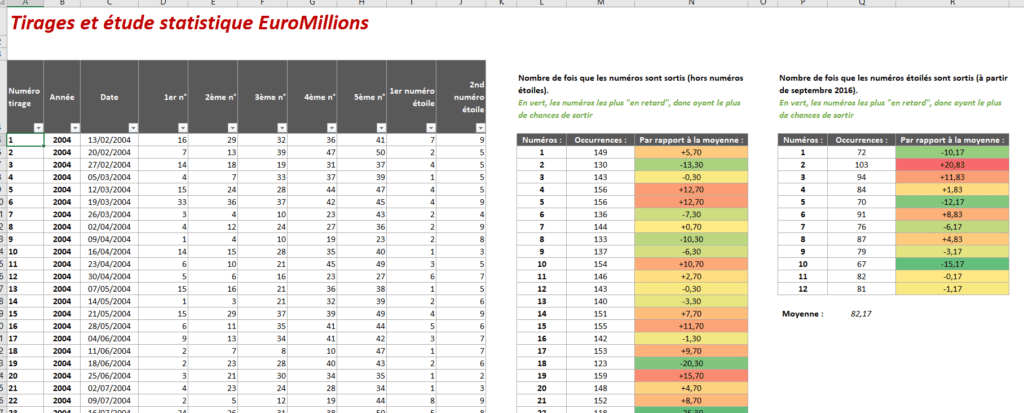Image resolution: width=1024 pixels, height=413 pixels.
Task: Select the dark green cell -15,17
Action: [952, 264]
